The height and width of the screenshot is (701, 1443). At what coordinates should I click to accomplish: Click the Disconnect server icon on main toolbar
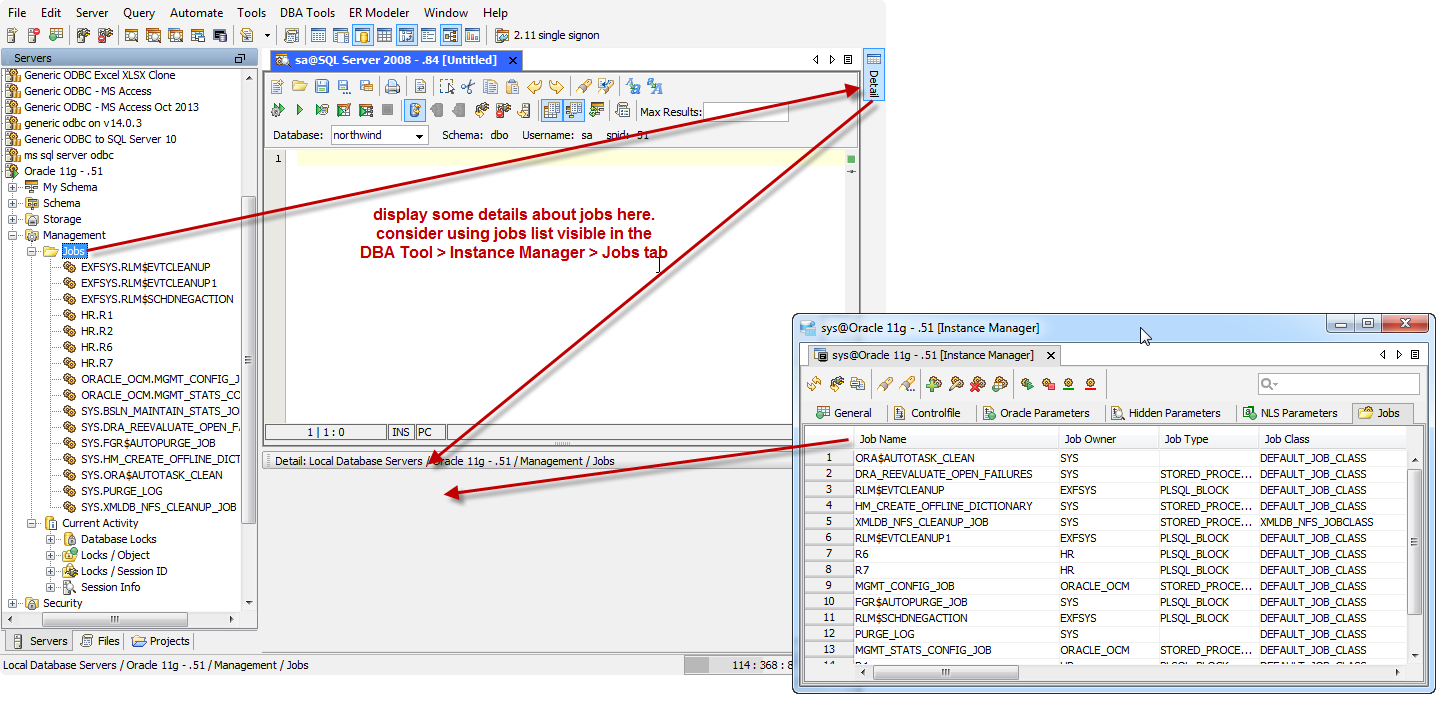click(x=105, y=35)
